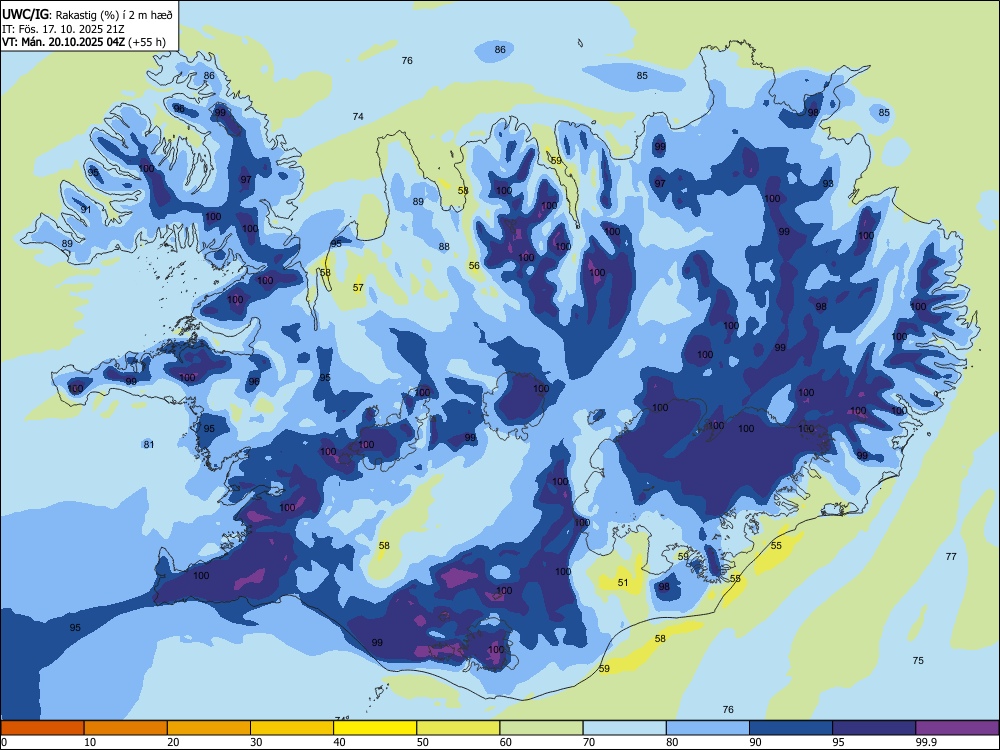Click the "70" legend scale label
This screenshot has width=1000, height=750.
tap(589, 742)
